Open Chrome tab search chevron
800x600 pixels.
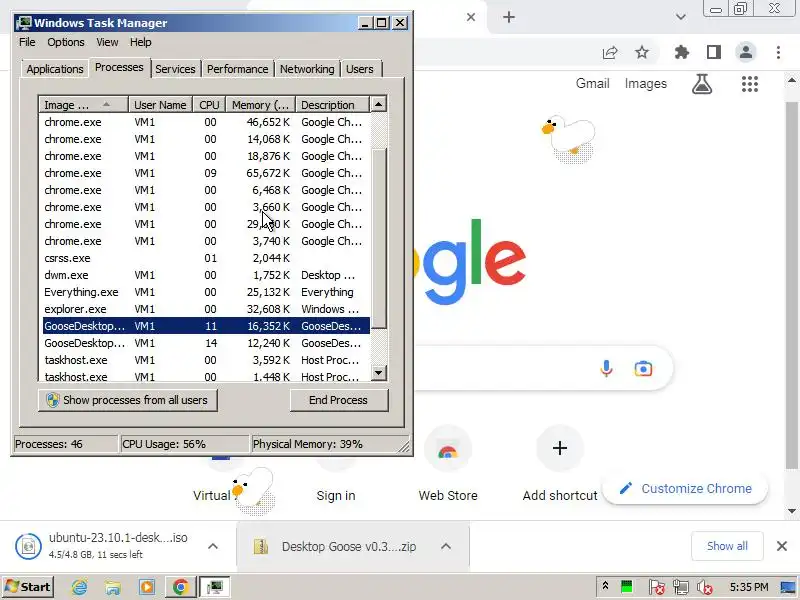tap(681, 17)
